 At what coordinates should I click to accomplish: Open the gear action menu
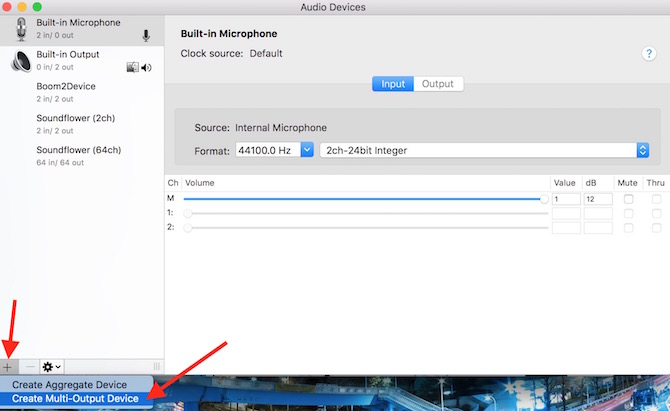point(51,367)
